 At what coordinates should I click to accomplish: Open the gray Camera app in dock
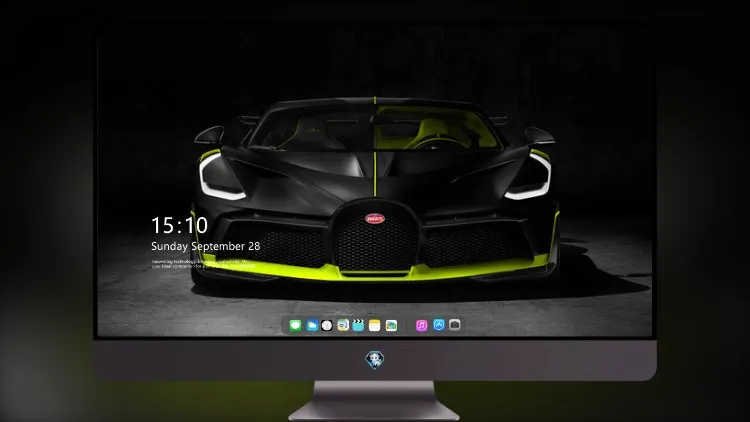point(455,325)
